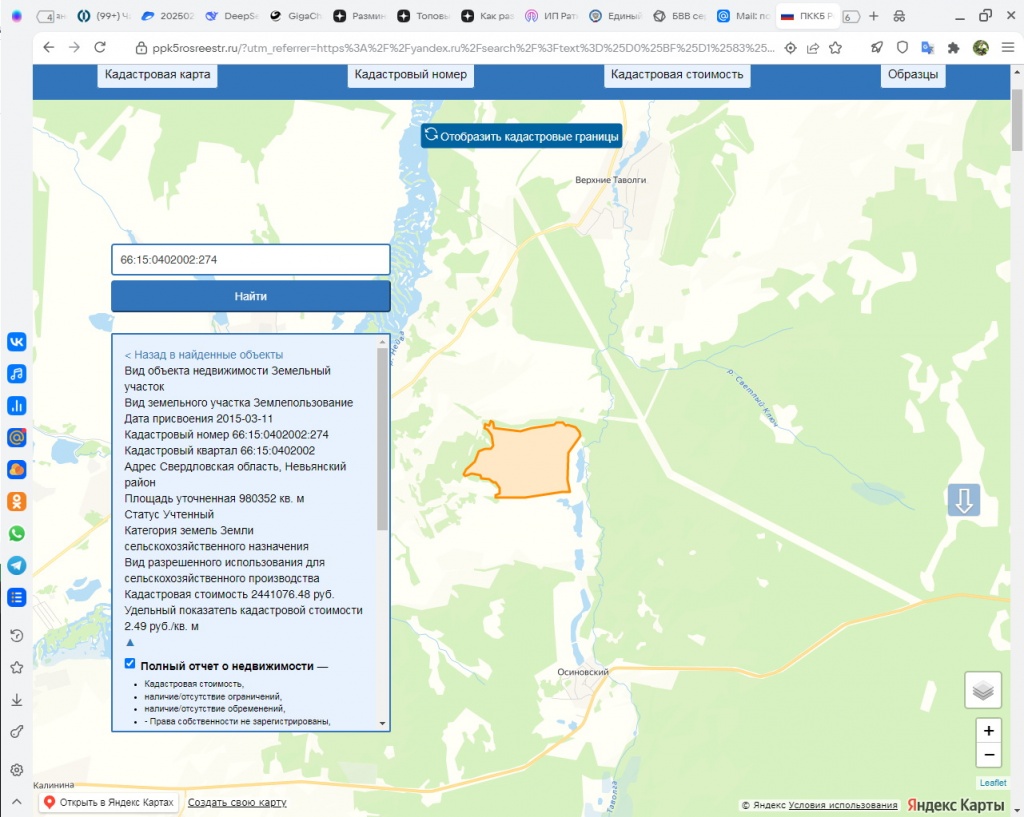Open 'Кадастровая стоимость' menu item
1024x817 pixels.
coord(677,75)
